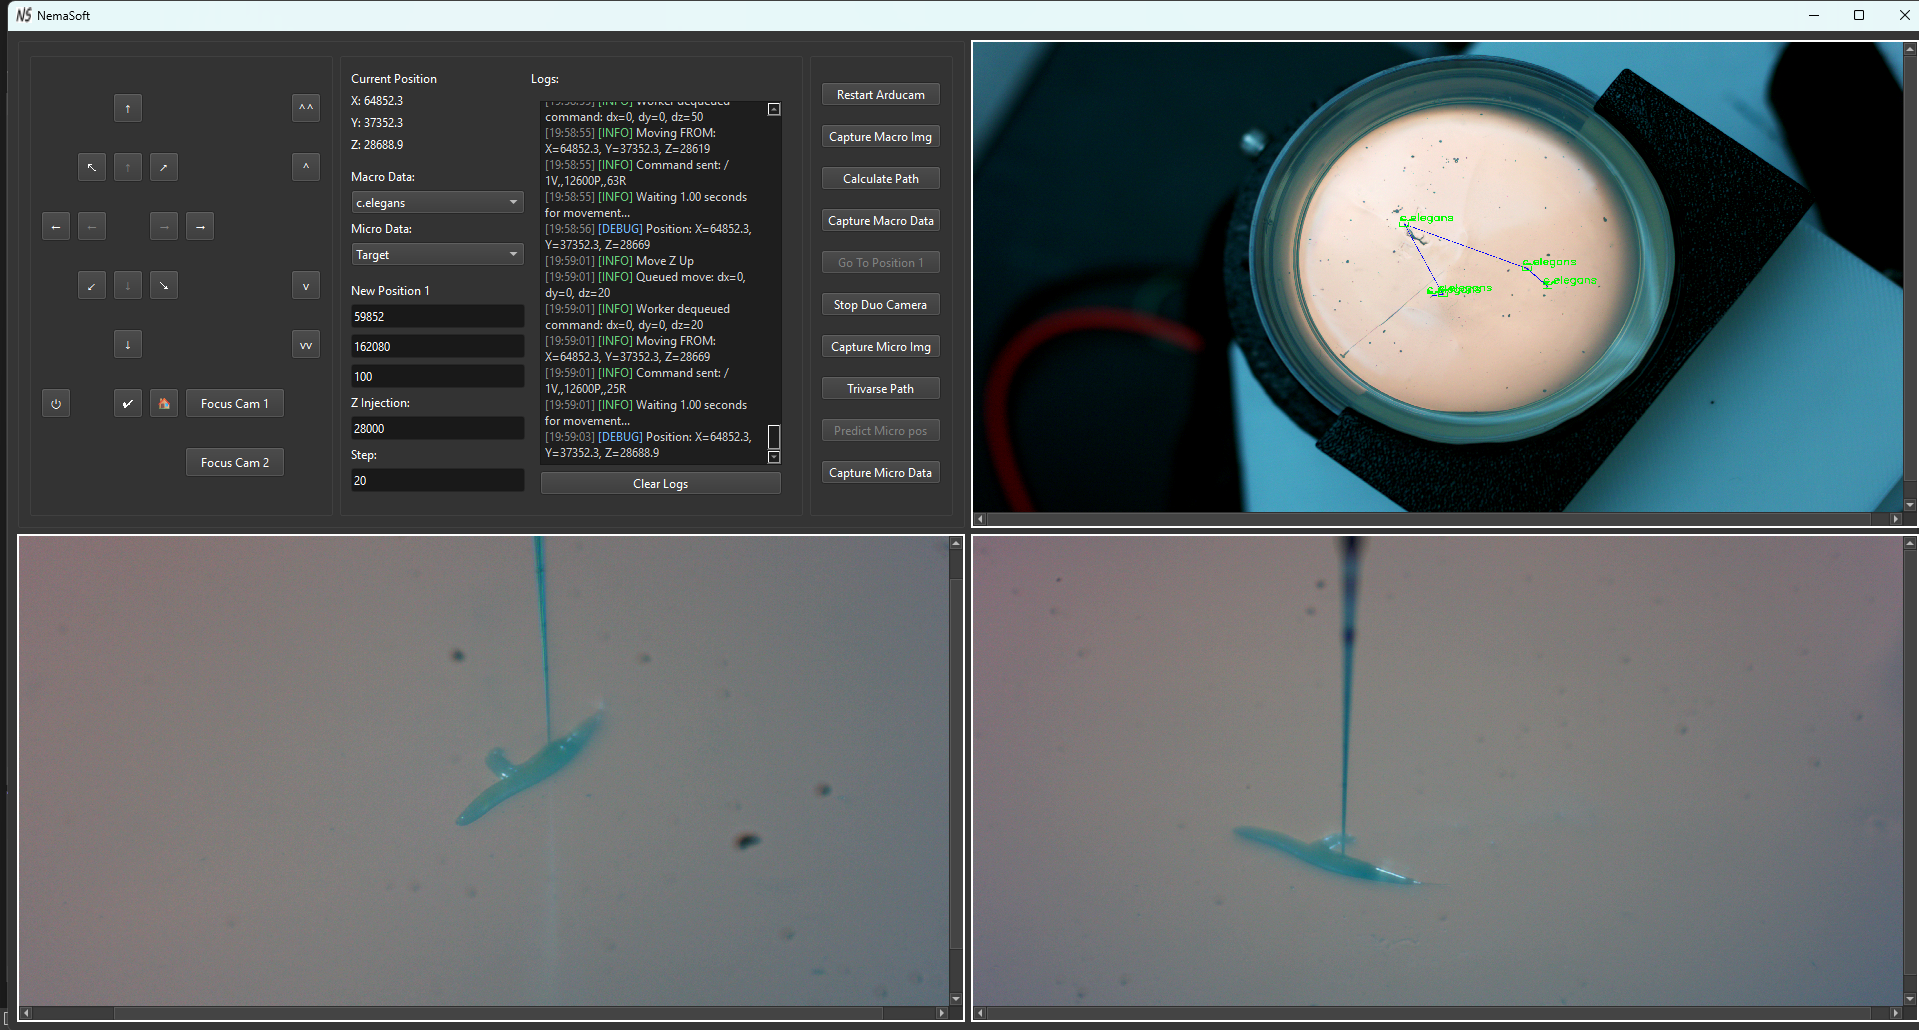Select the Step value input field
Image resolution: width=1919 pixels, height=1030 pixels.
[437, 480]
